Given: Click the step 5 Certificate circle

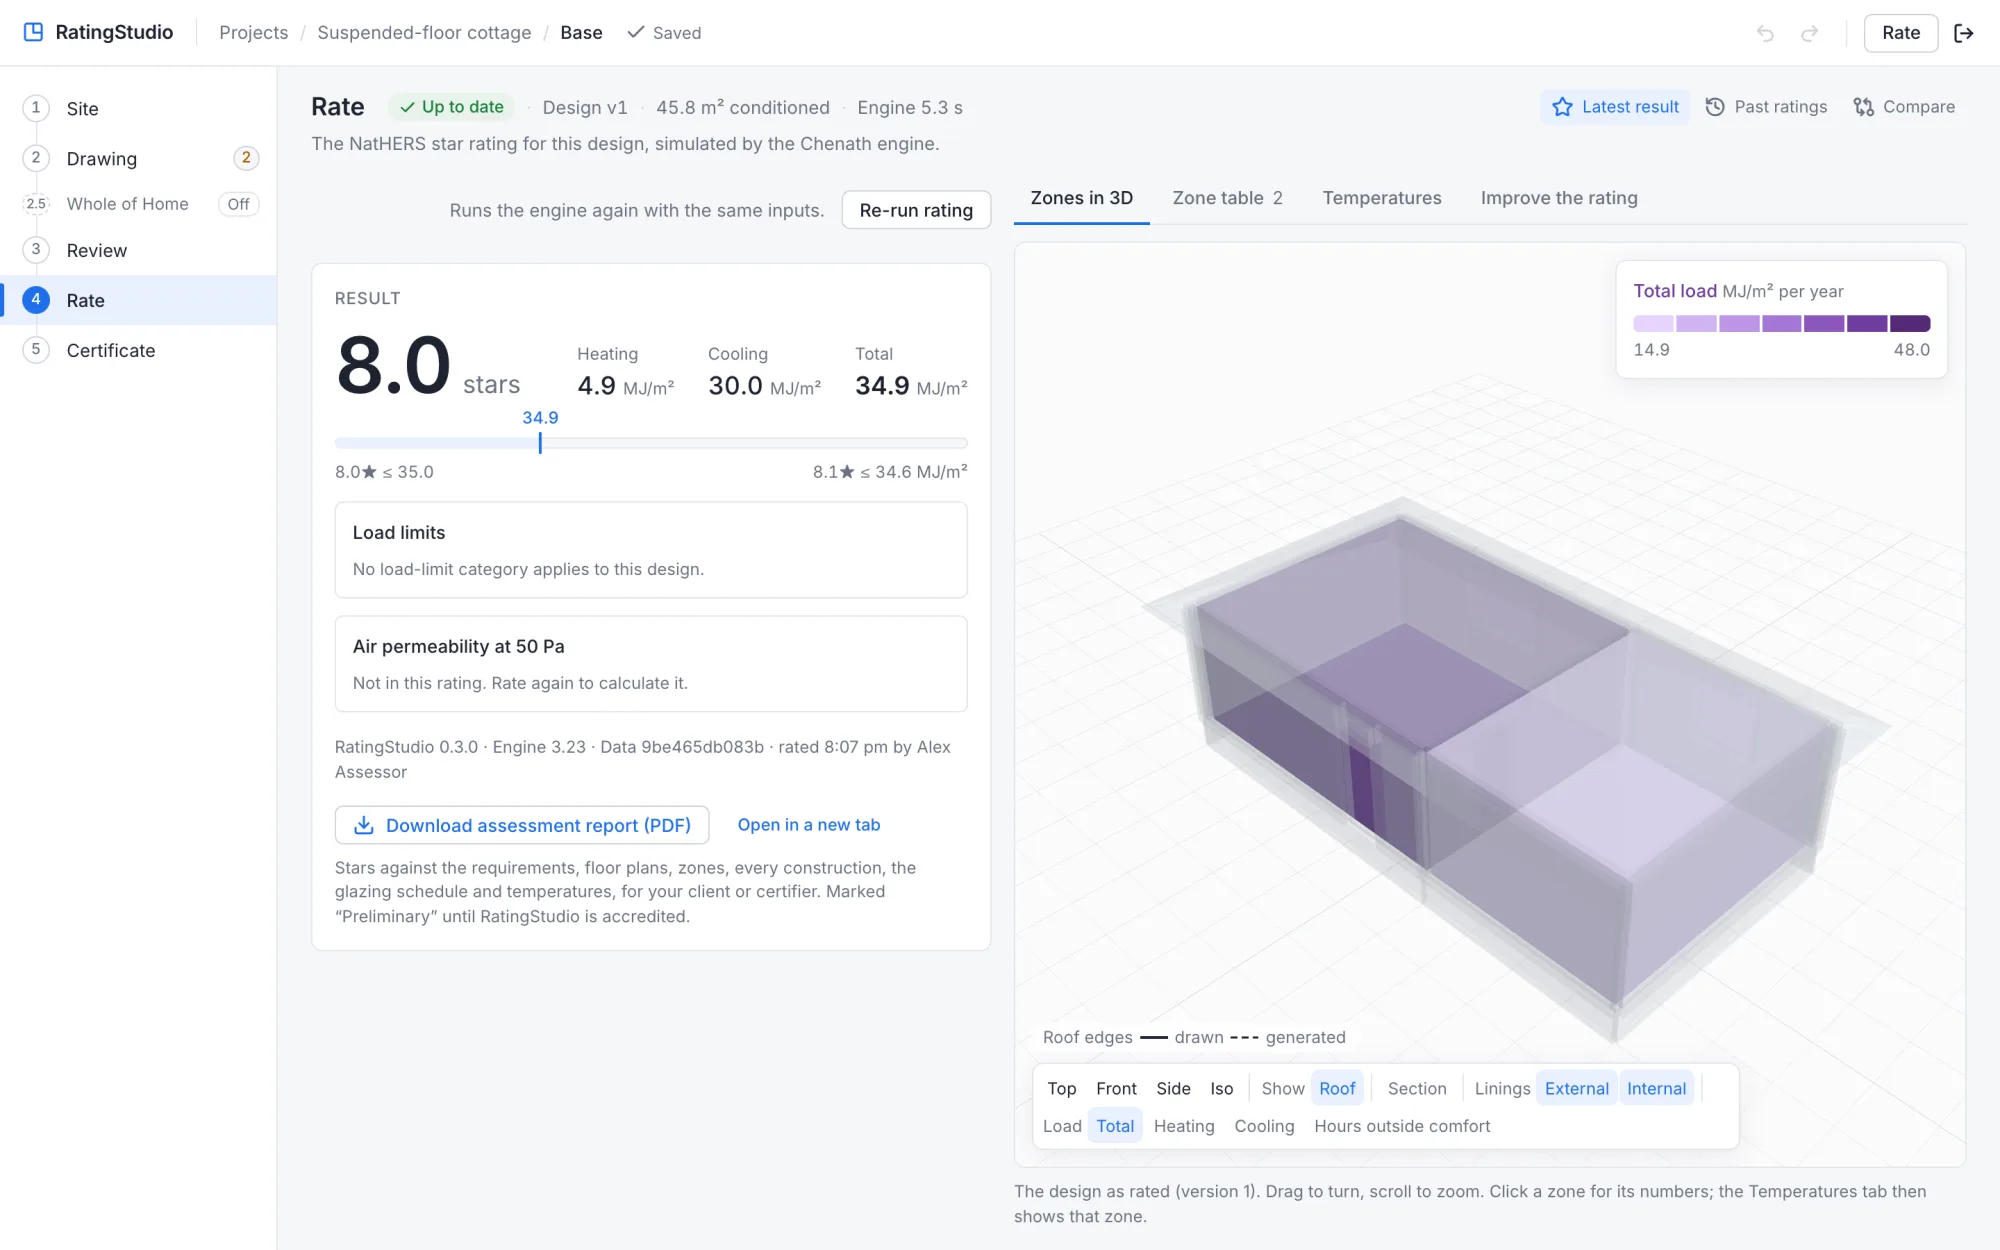Looking at the screenshot, I should pos(36,350).
